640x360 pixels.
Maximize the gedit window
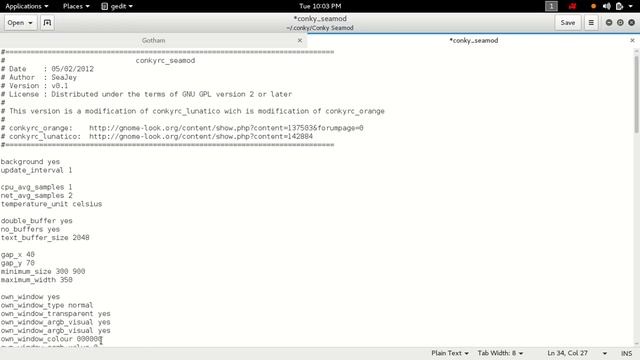pos(620,23)
